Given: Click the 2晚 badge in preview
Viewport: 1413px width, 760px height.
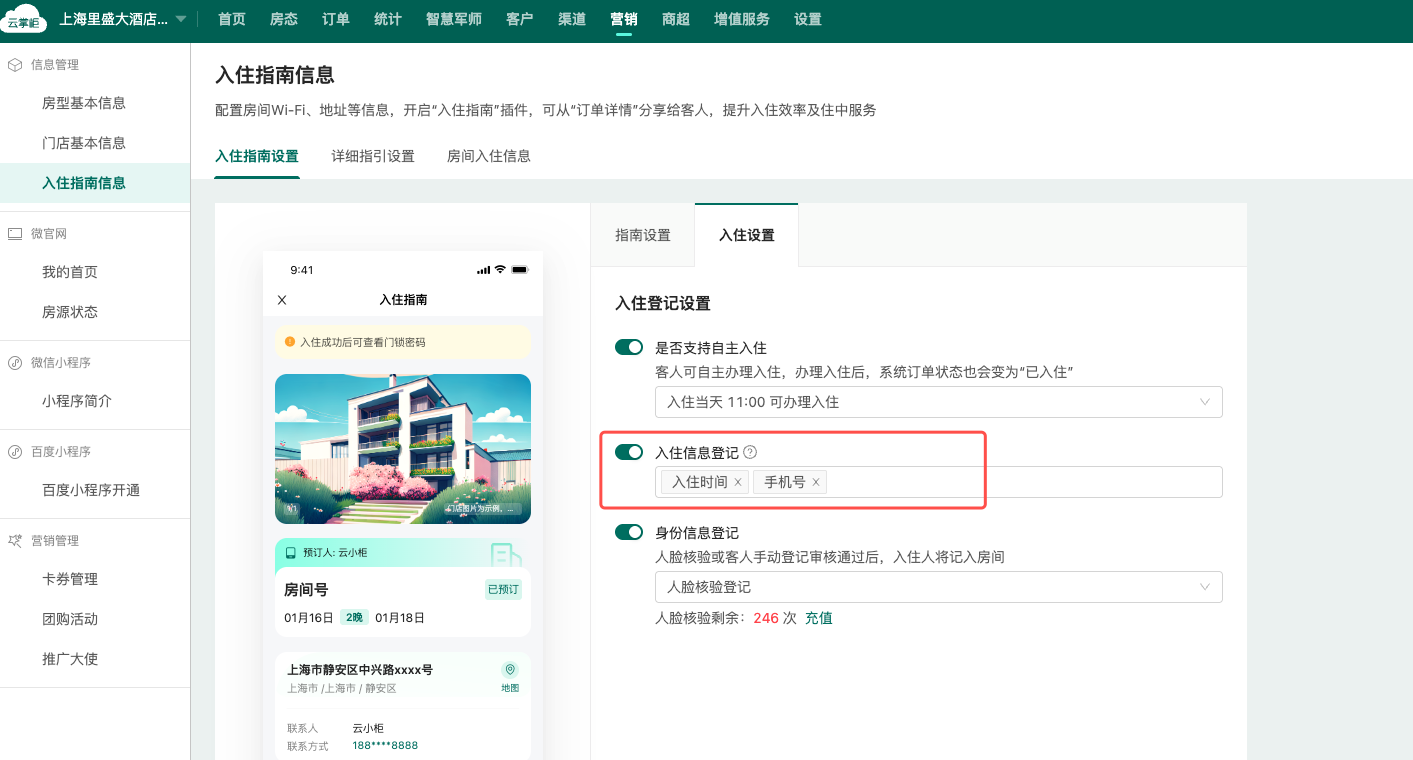Looking at the screenshot, I should point(354,617).
